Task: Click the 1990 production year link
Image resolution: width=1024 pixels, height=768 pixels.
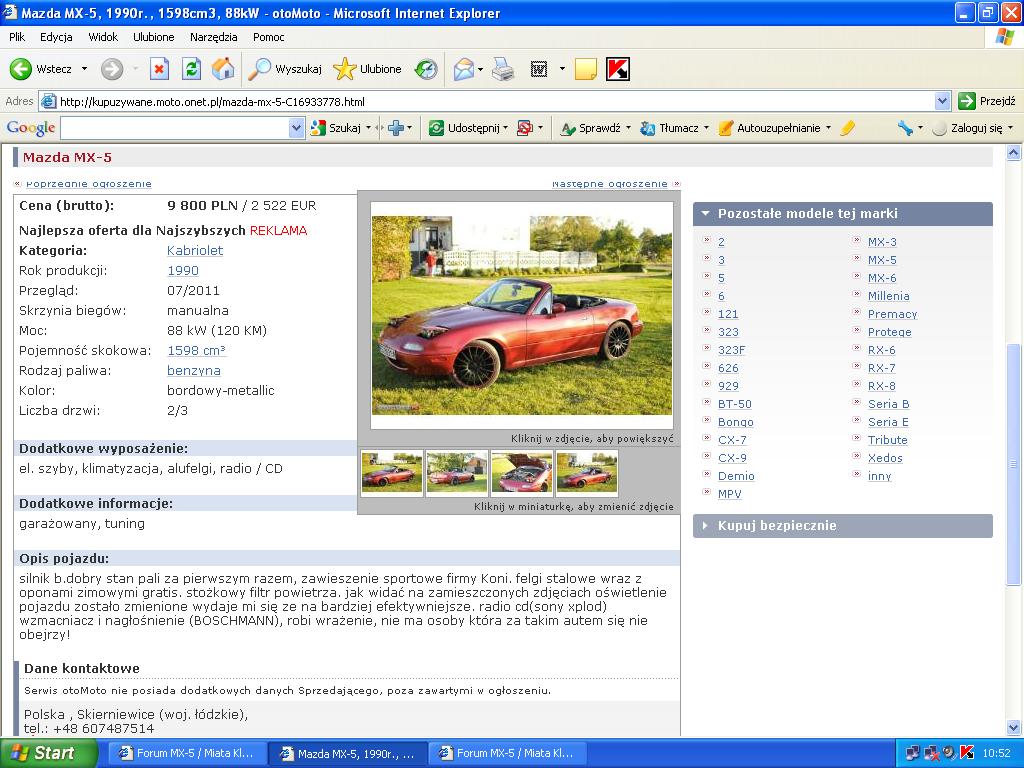Action: tap(183, 270)
